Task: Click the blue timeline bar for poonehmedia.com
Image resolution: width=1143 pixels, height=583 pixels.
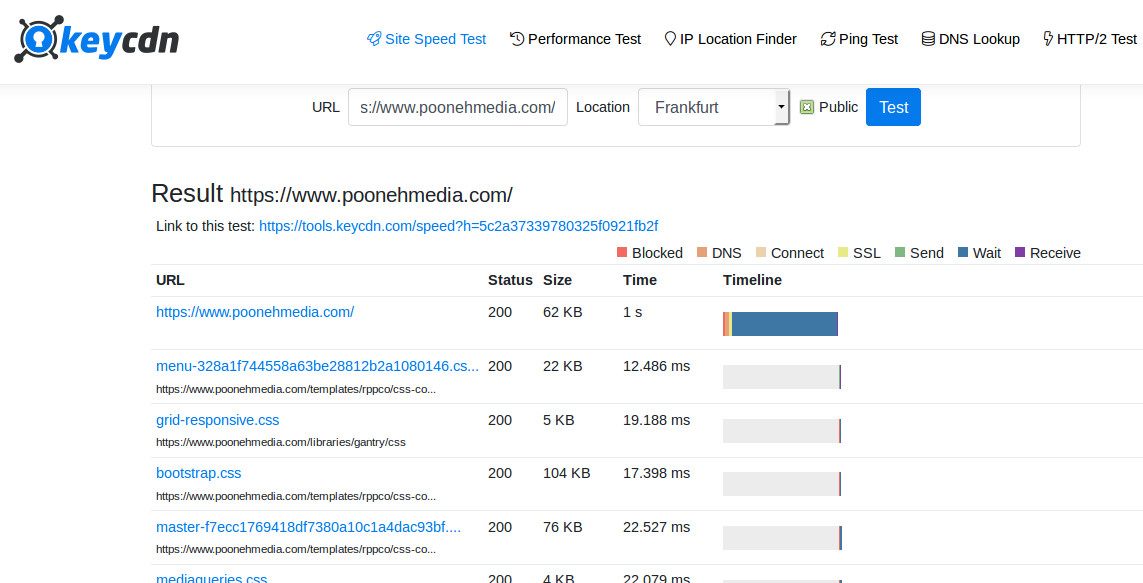Action: (x=784, y=324)
